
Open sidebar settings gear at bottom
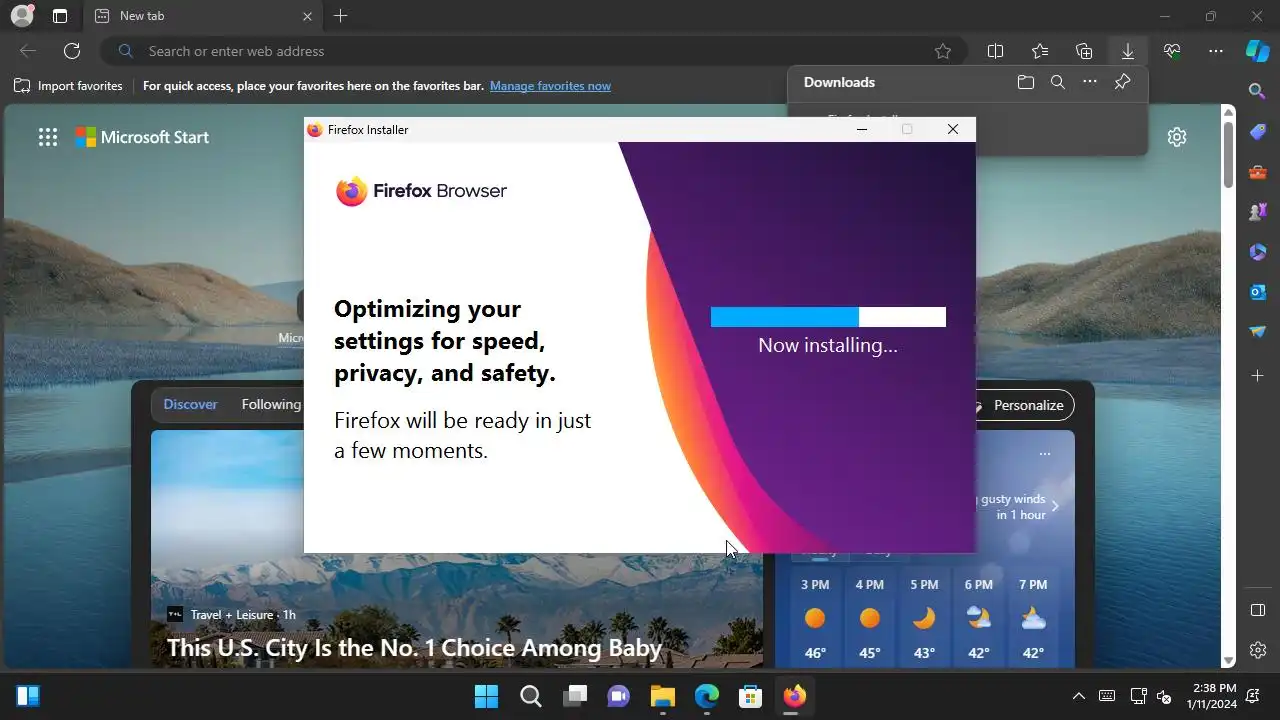[1258, 650]
